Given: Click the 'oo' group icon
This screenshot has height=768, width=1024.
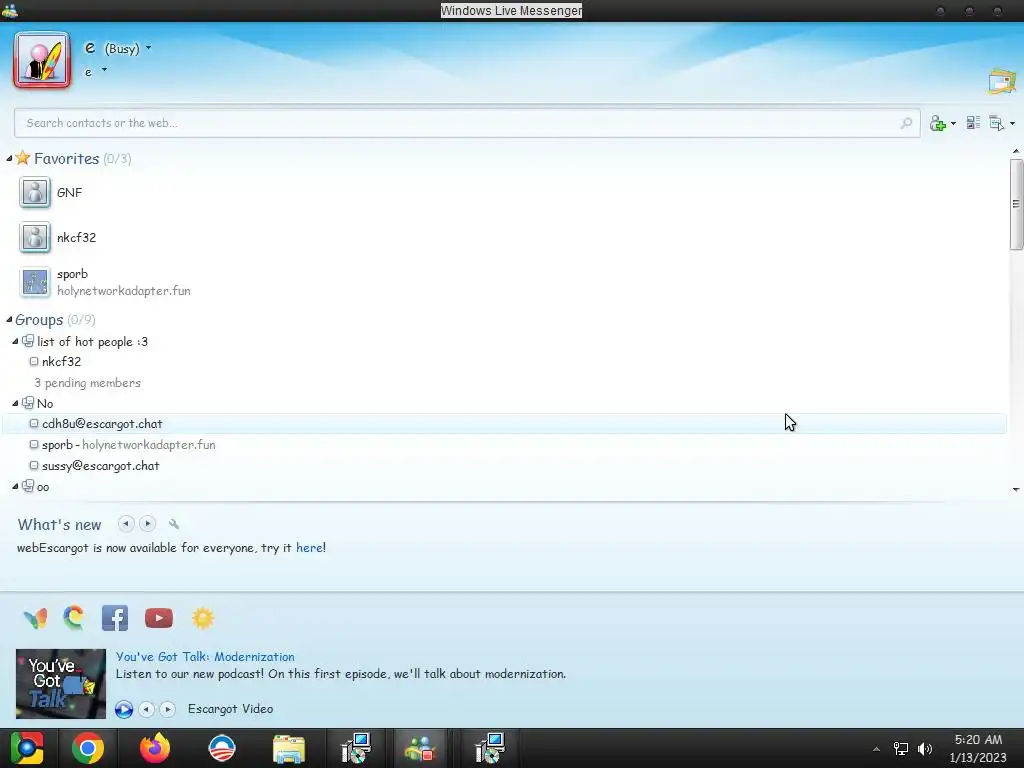Looking at the screenshot, I should pos(27,486).
